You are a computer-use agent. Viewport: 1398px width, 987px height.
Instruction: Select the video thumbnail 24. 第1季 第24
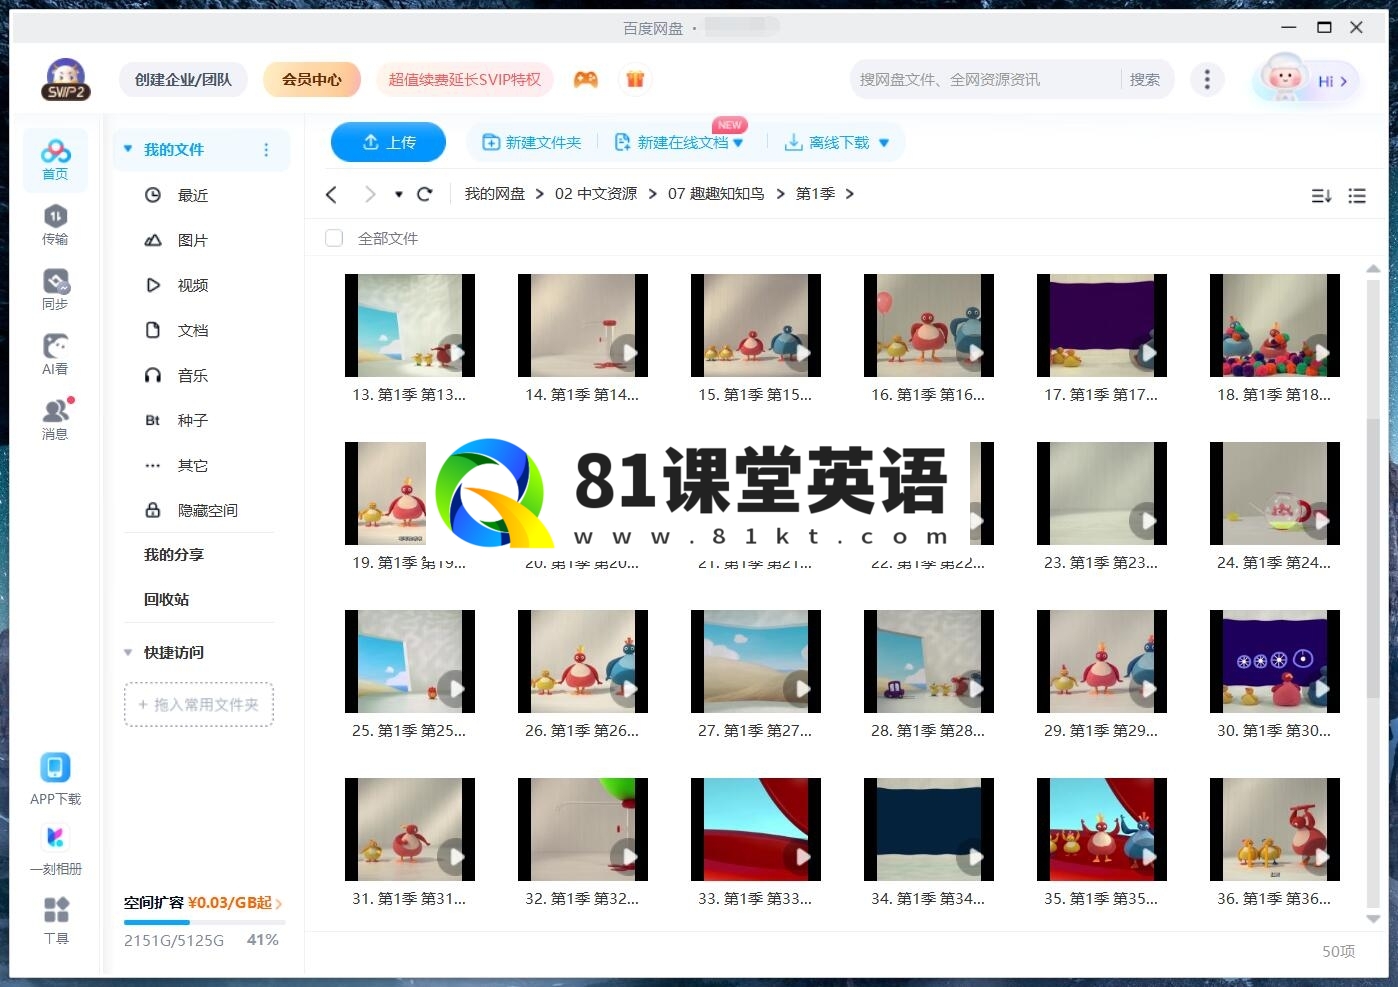pos(1275,493)
